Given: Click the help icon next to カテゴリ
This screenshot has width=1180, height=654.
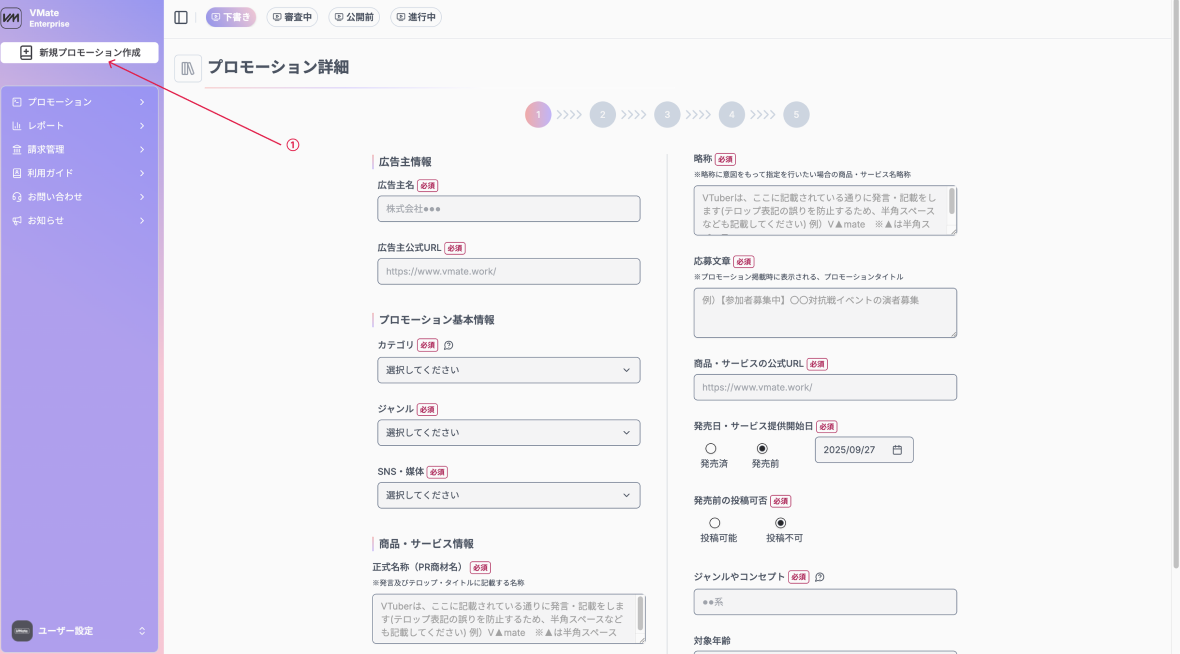Looking at the screenshot, I should pos(448,345).
